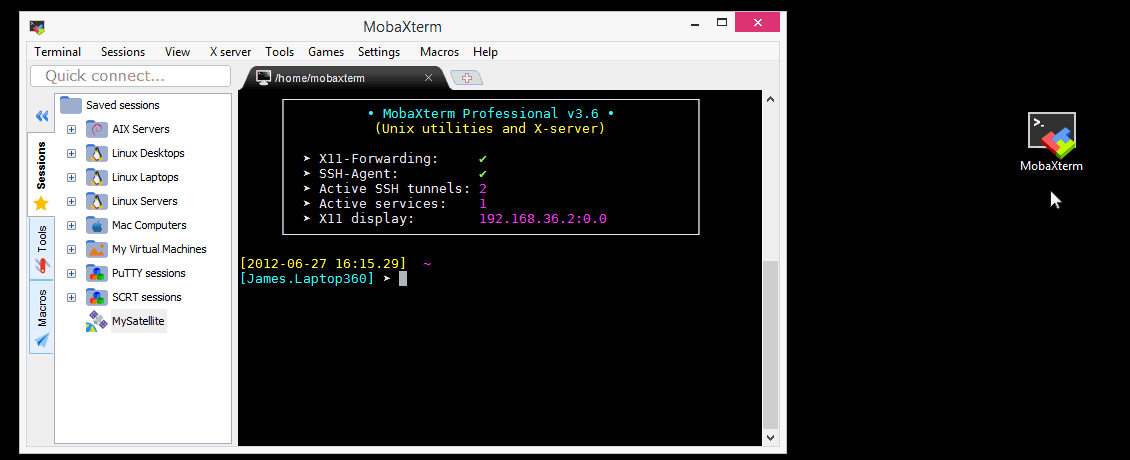Open the MobaXterm desktop shortcut icon
Screen dimensions: 1130x460
tap(1051, 135)
